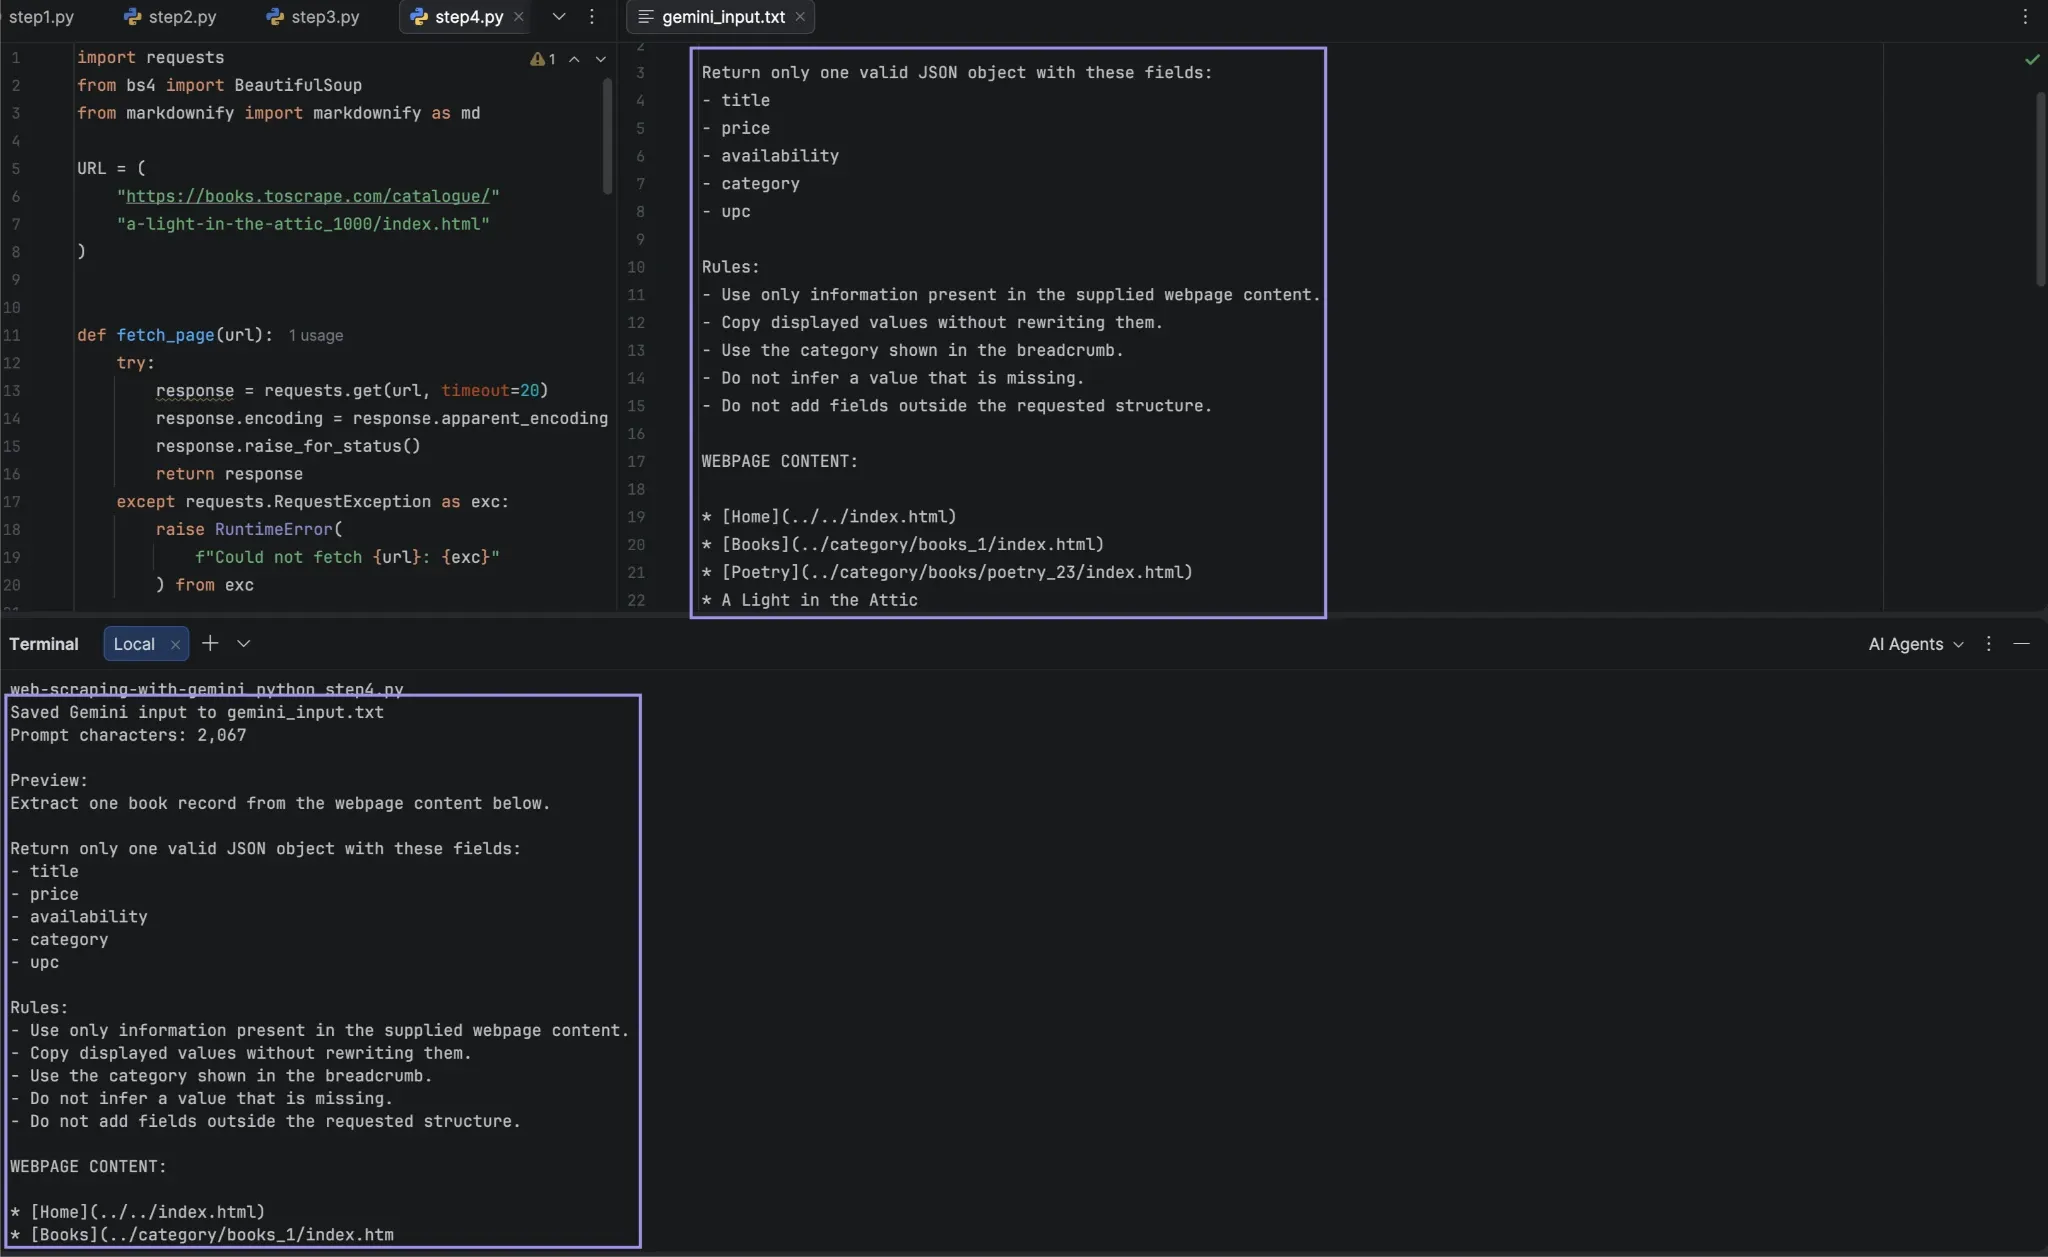Open the books.toscrape.com catalogue URL link
Viewport: 2048px width, 1257px height.
308,196
